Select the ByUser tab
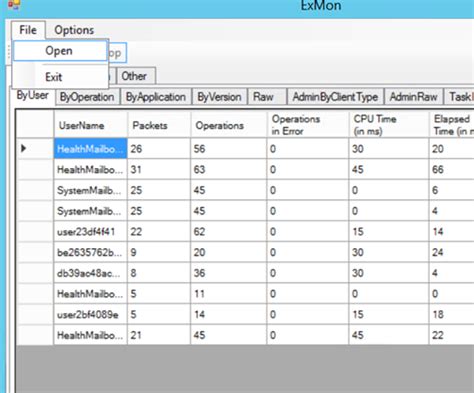The image size is (474, 393). tap(33, 96)
